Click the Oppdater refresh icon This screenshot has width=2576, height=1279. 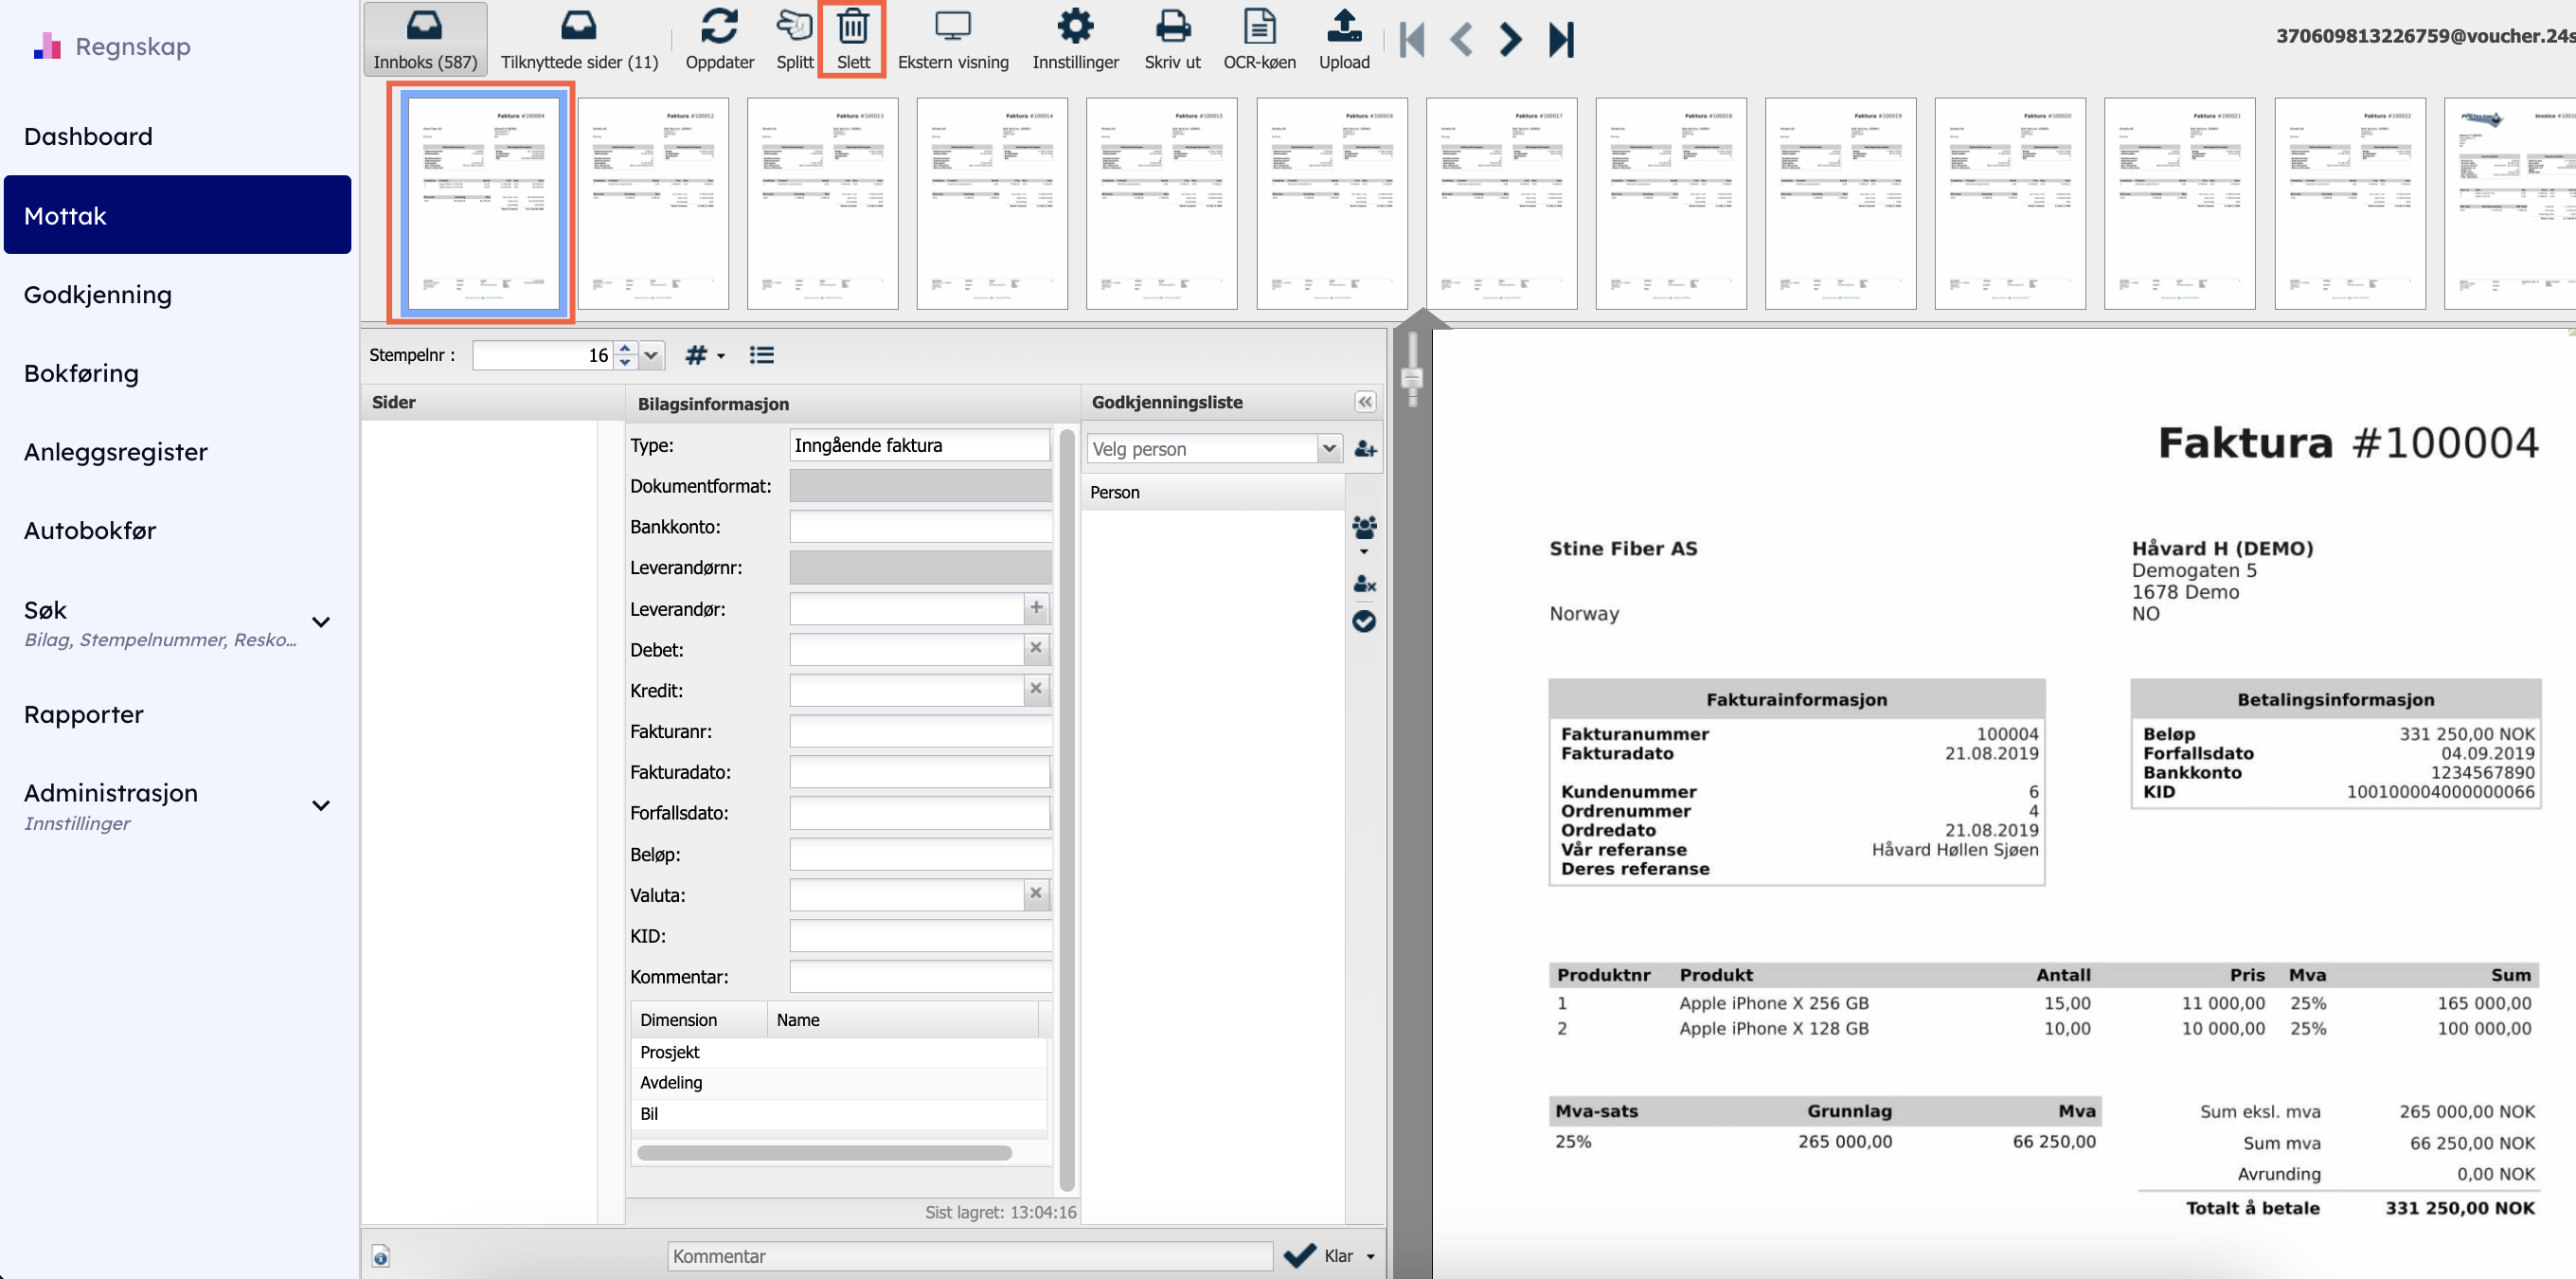pos(719,28)
